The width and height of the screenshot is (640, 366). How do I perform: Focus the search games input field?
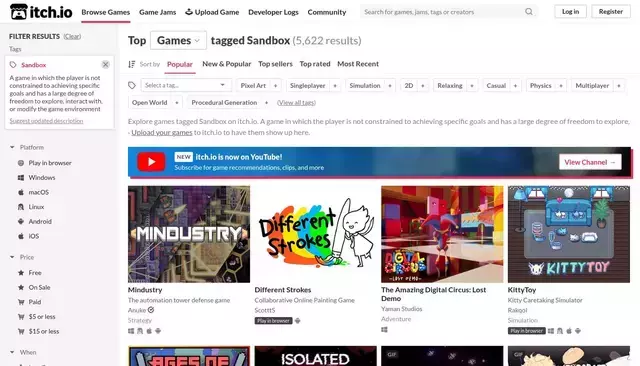(x=443, y=12)
